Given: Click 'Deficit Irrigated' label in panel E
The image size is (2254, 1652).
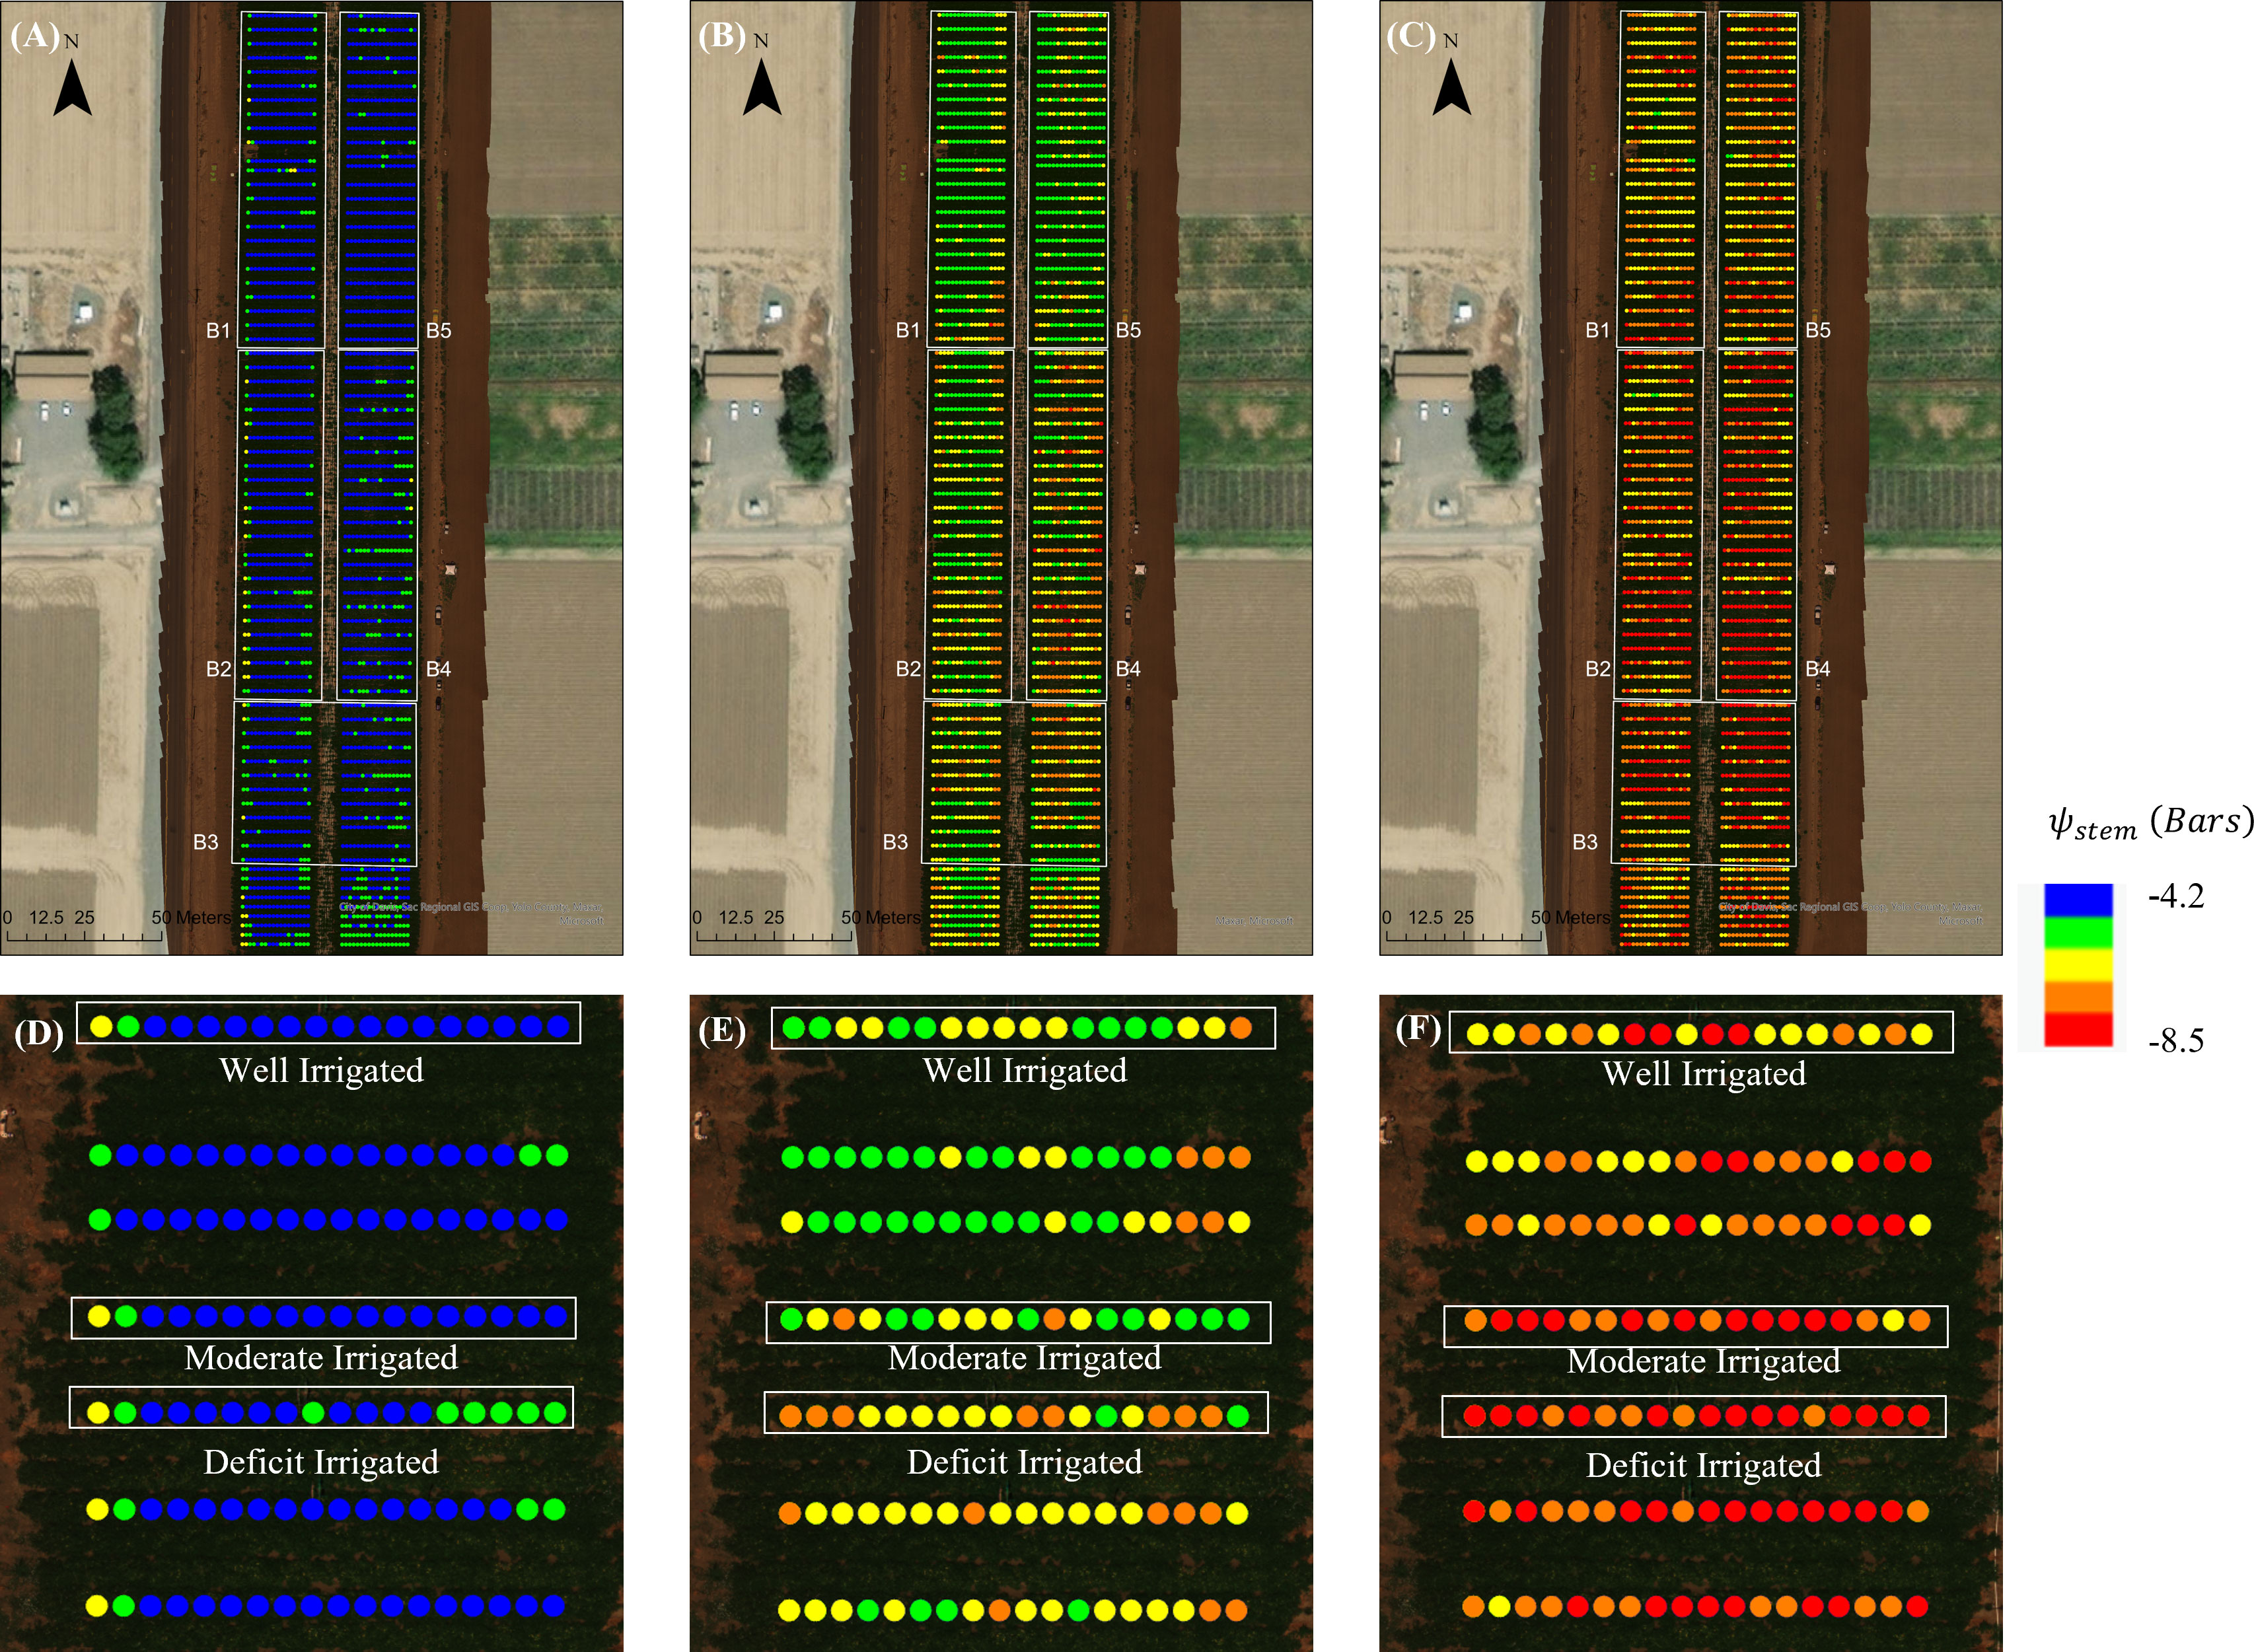Looking at the screenshot, I should [x=1025, y=1463].
